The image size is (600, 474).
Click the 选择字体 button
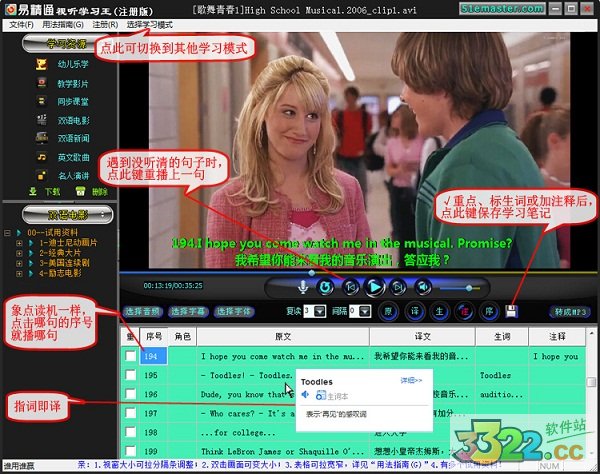click(x=234, y=312)
